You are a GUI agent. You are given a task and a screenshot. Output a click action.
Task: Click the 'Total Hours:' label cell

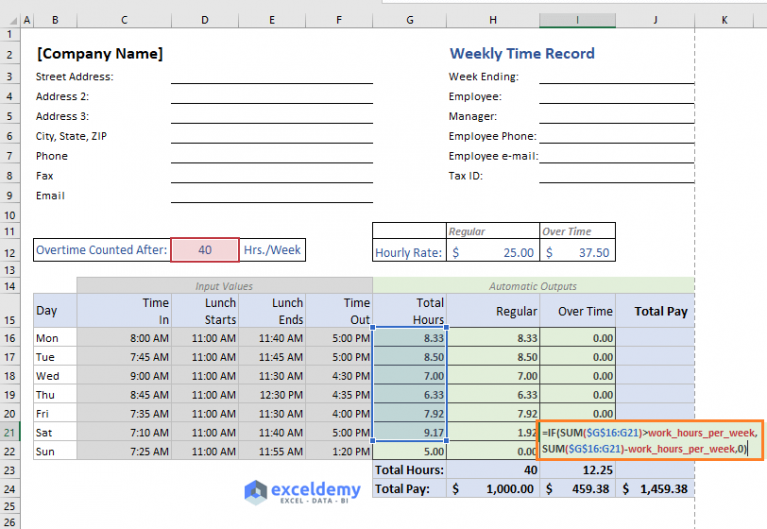pos(409,470)
